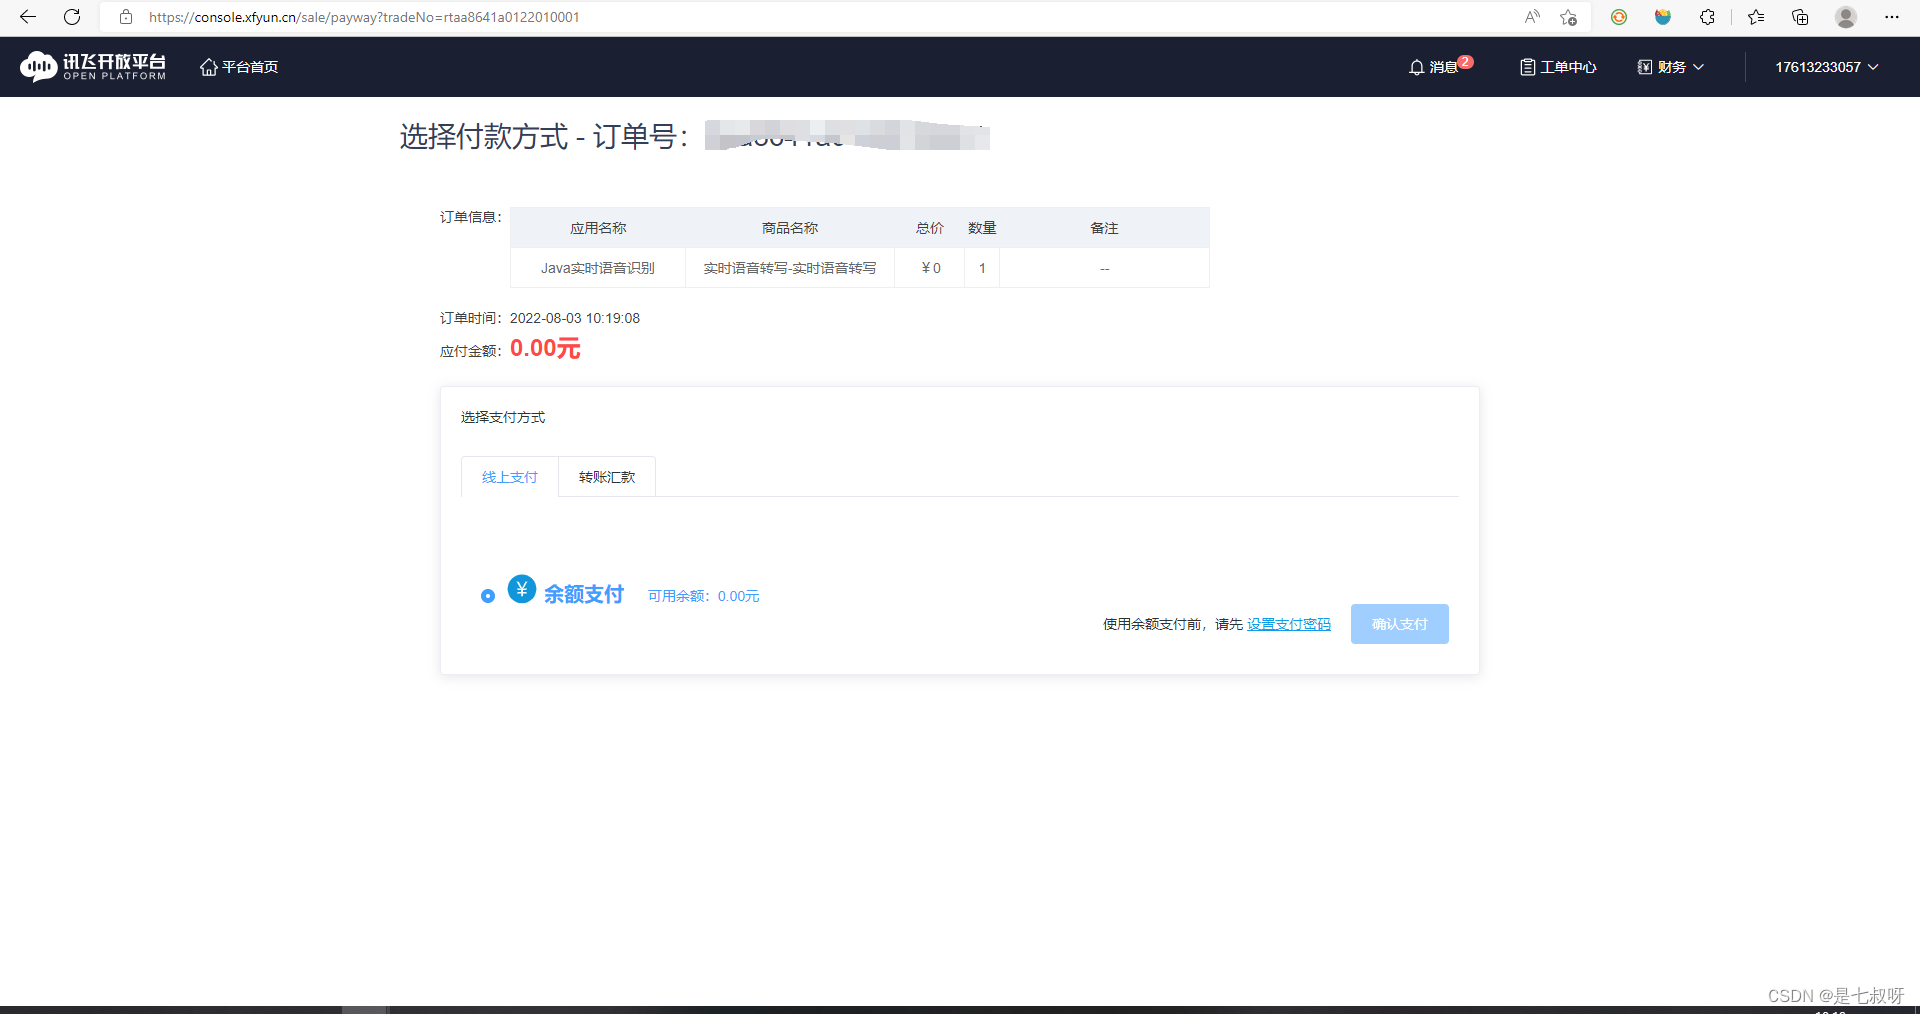Open 工单中心 from the top navigation
The image size is (1920, 1014).
point(1556,67)
